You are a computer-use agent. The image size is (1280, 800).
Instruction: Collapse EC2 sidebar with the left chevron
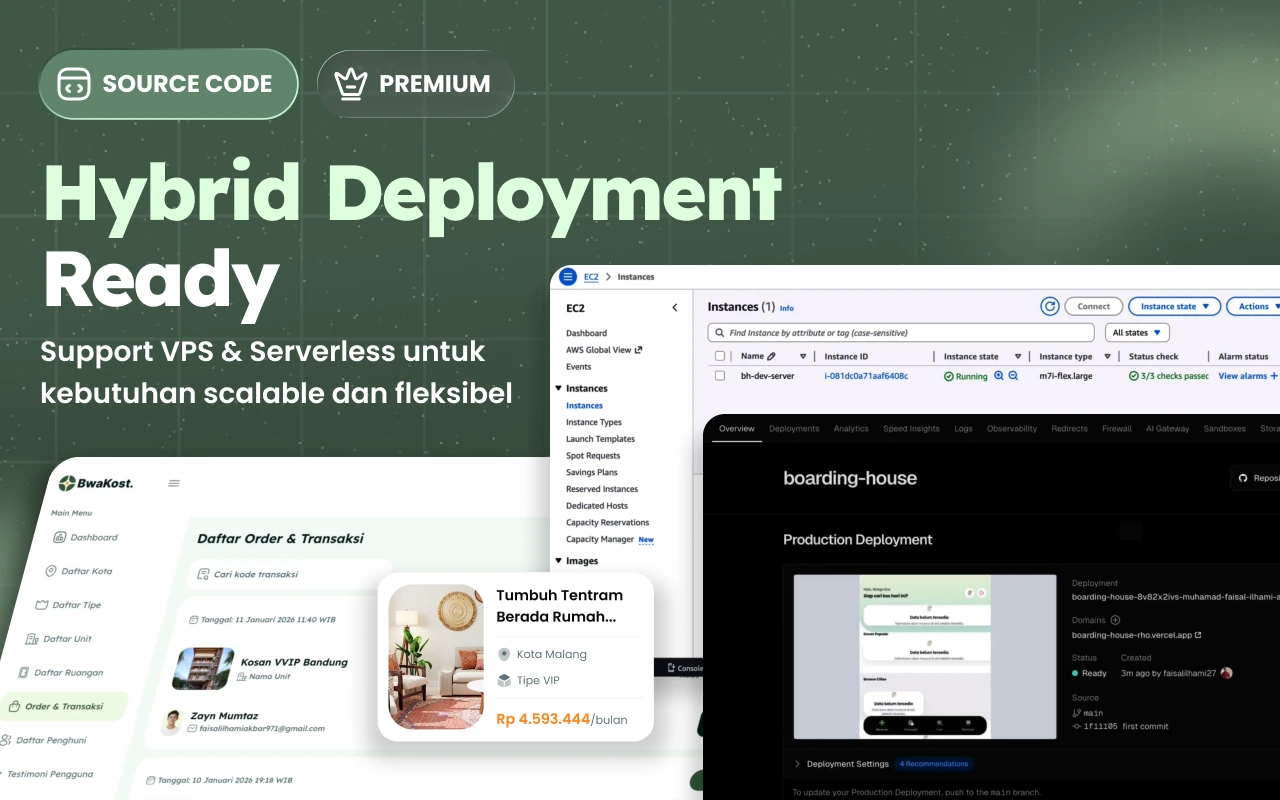tap(675, 308)
